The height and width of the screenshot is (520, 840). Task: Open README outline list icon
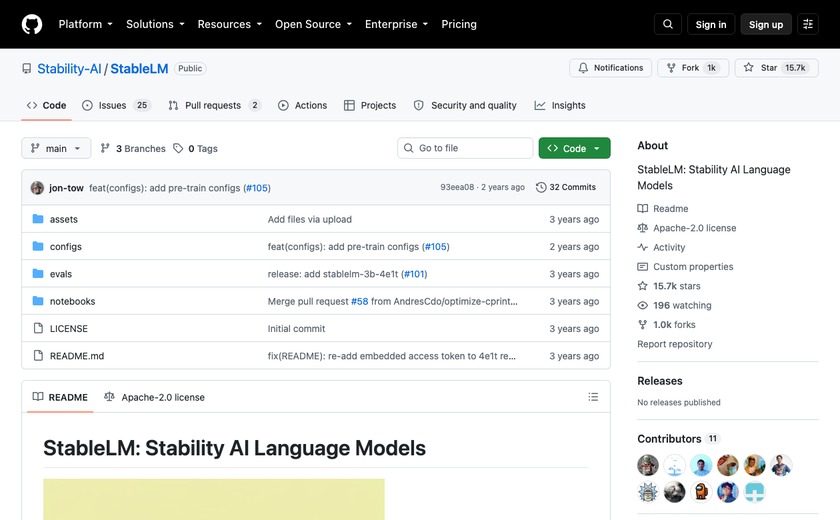coord(593,397)
